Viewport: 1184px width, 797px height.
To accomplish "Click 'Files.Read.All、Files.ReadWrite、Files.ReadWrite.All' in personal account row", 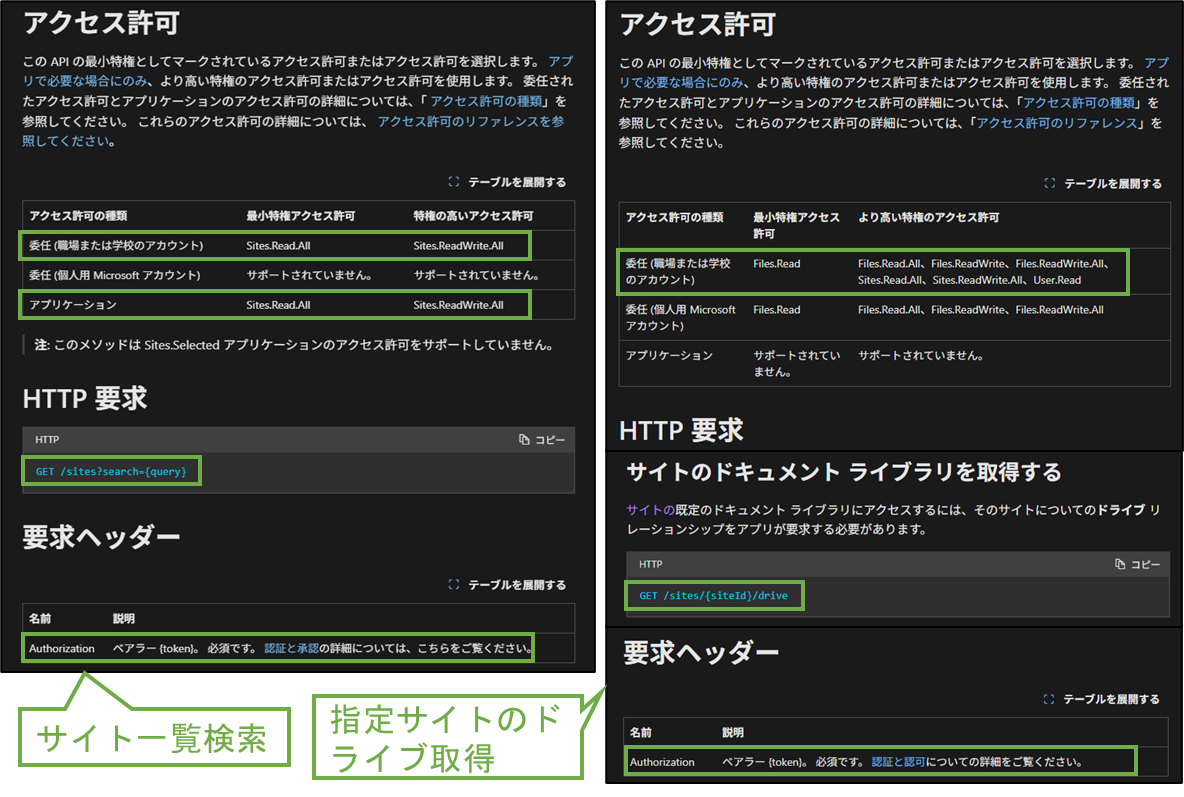I will [x=980, y=310].
